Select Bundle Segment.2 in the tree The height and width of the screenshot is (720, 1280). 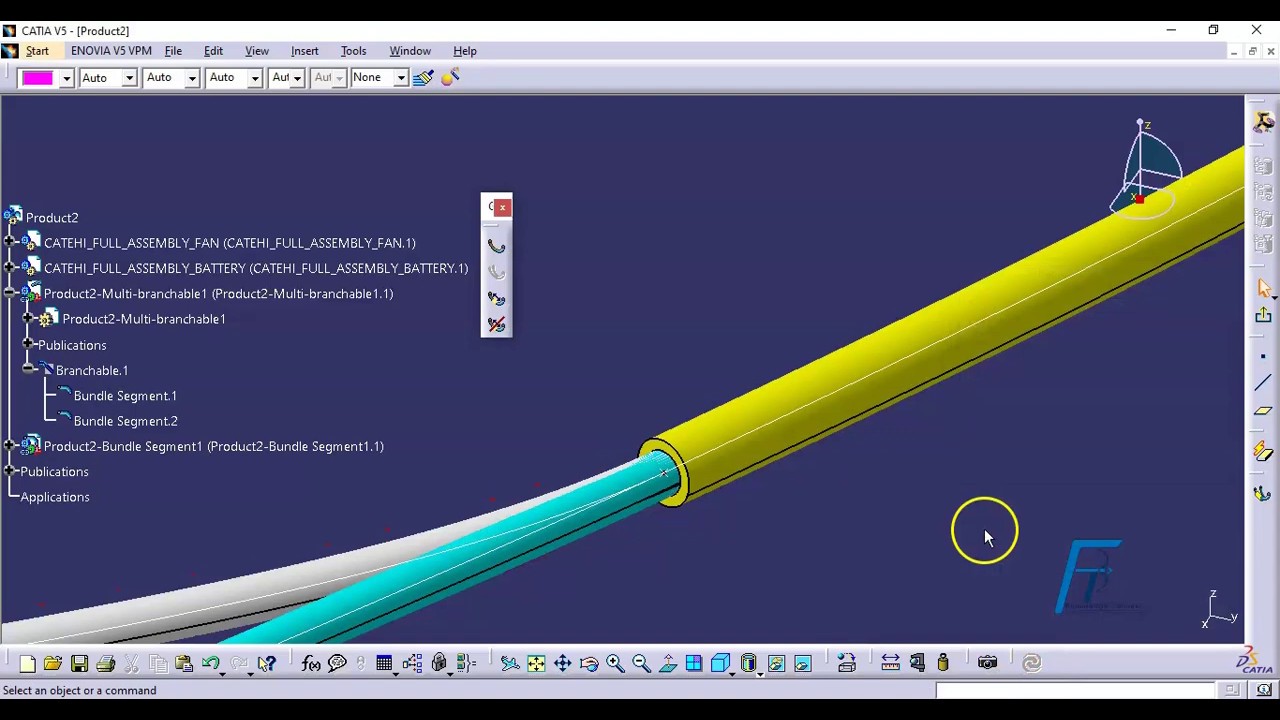coord(125,421)
